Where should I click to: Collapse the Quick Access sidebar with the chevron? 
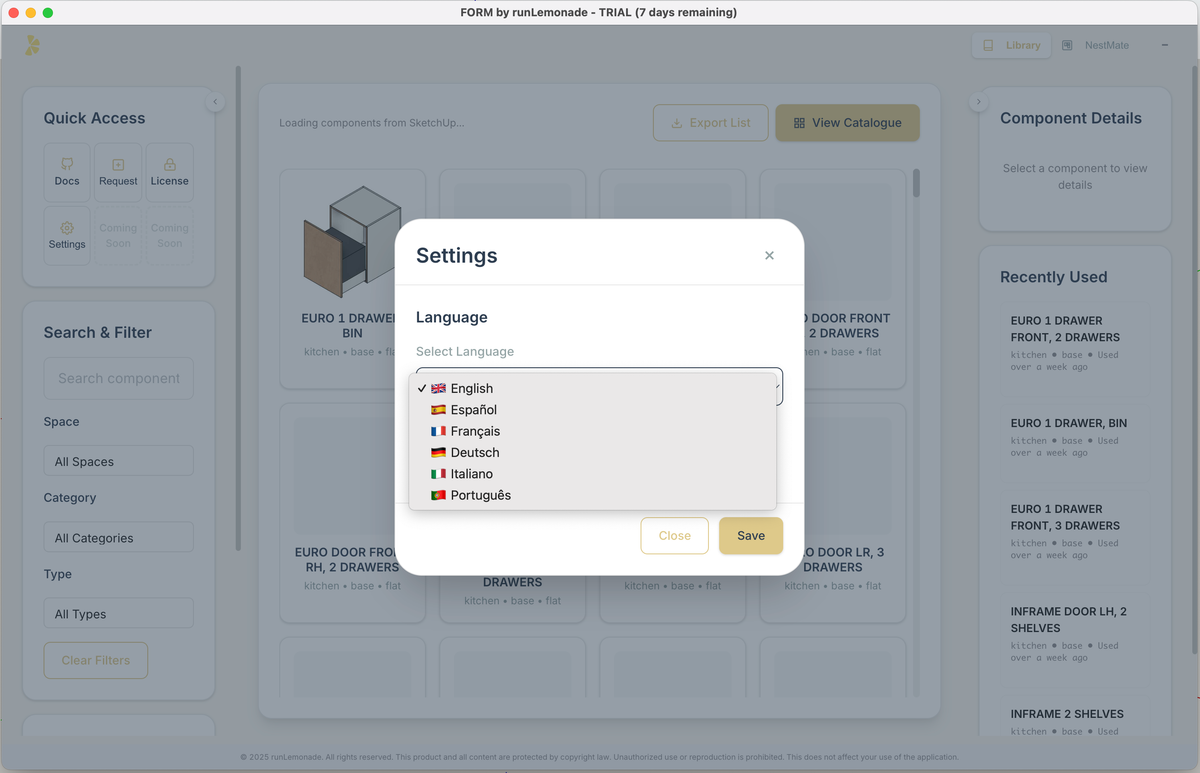[x=215, y=101]
